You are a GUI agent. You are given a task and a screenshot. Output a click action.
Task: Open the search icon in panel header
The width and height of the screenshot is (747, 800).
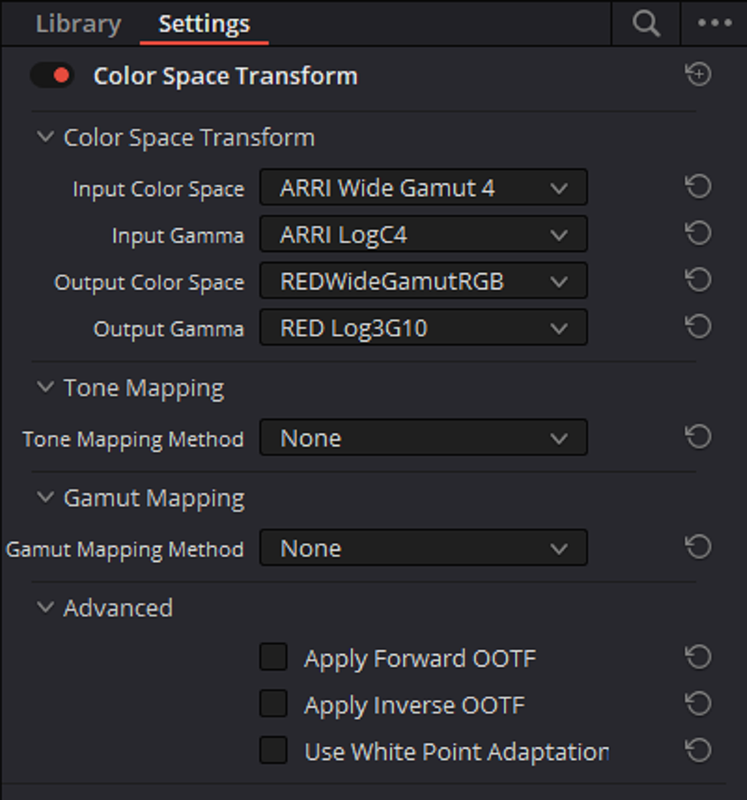pyautogui.click(x=646, y=23)
